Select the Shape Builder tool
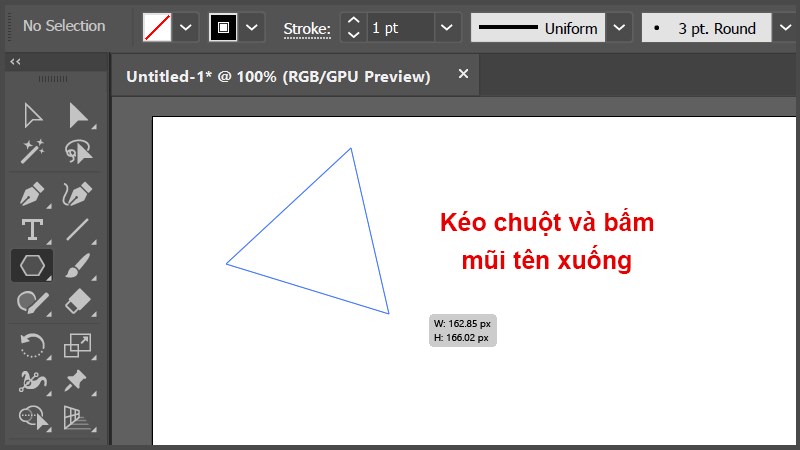Viewport: 800px width, 450px height. tap(33, 417)
